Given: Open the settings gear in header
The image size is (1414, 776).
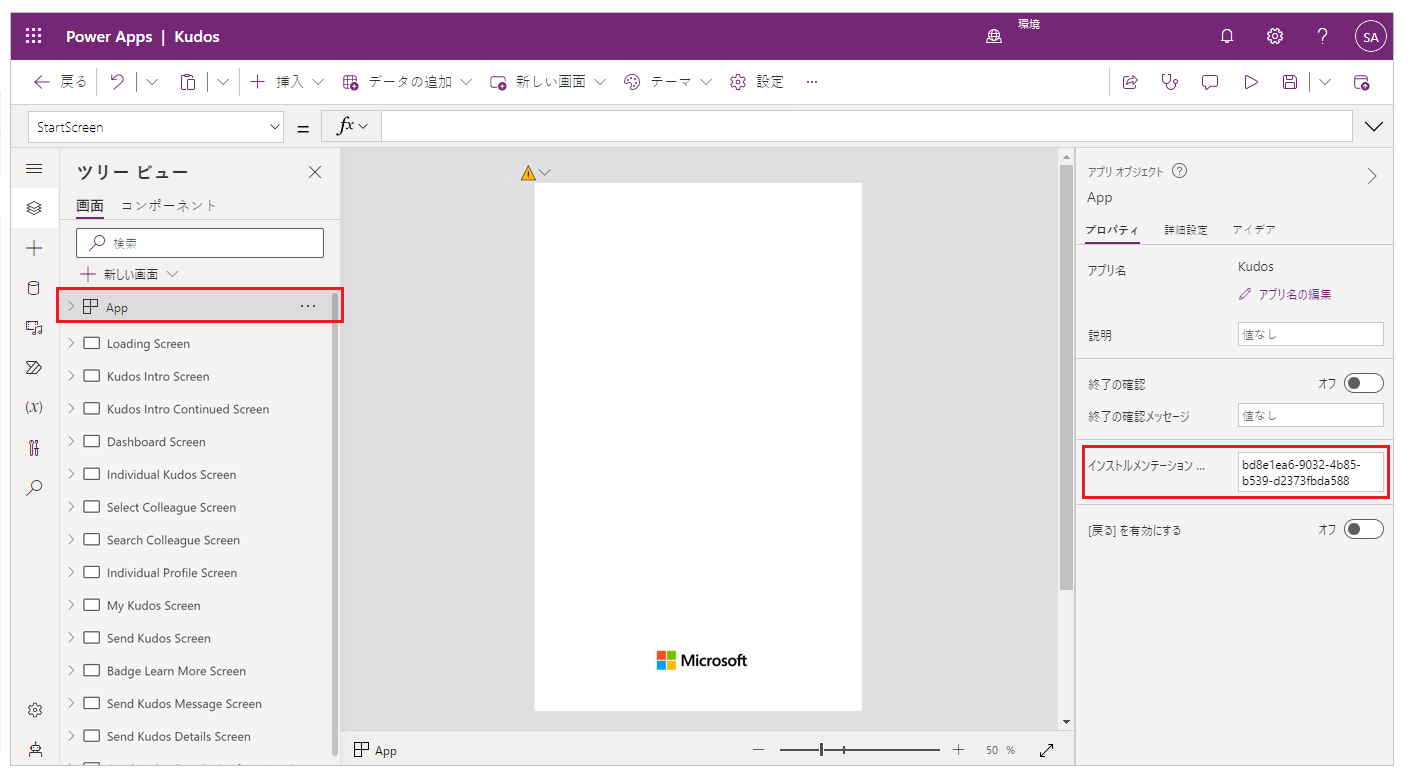Looking at the screenshot, I should pyautogui.click(x=1275, y=36).
